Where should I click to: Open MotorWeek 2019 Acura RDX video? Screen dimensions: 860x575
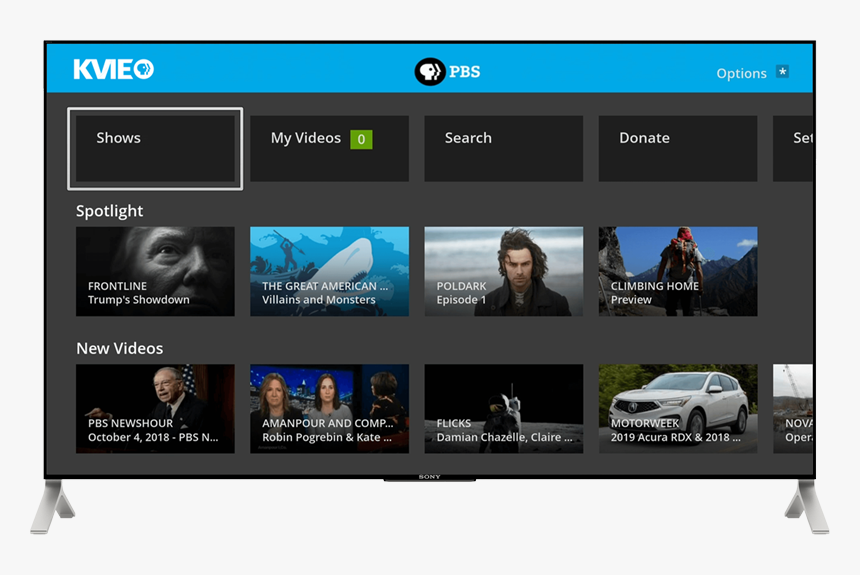tap(678, 409)
